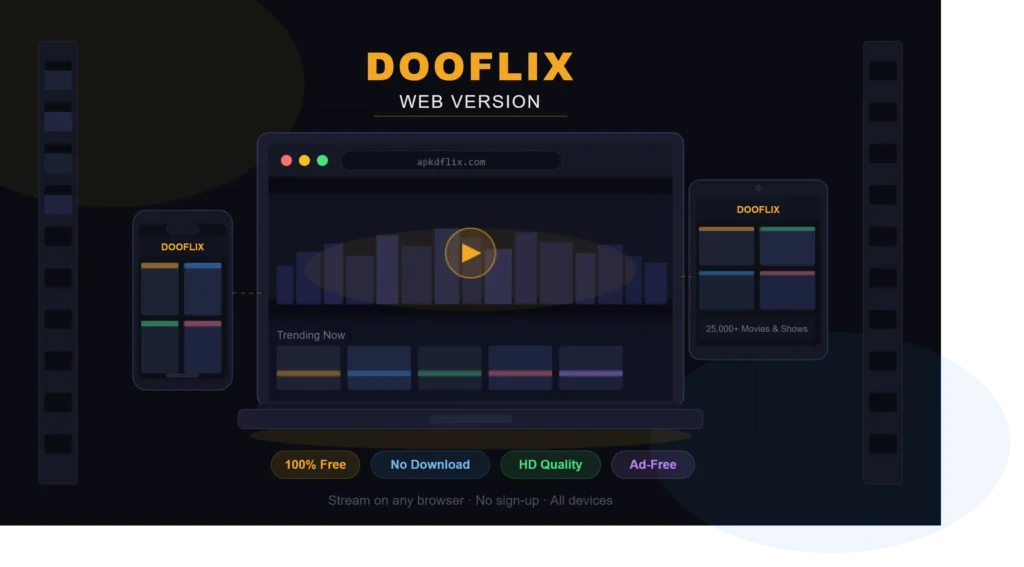Open trending thumbnail with orange bar
Viewport: 1024px width, 567px height.
(x=309, y=368)
